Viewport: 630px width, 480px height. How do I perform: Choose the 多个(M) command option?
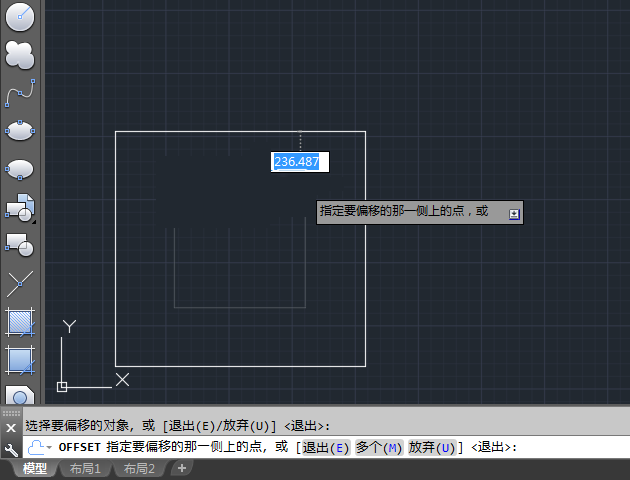[x=378, y=447]
